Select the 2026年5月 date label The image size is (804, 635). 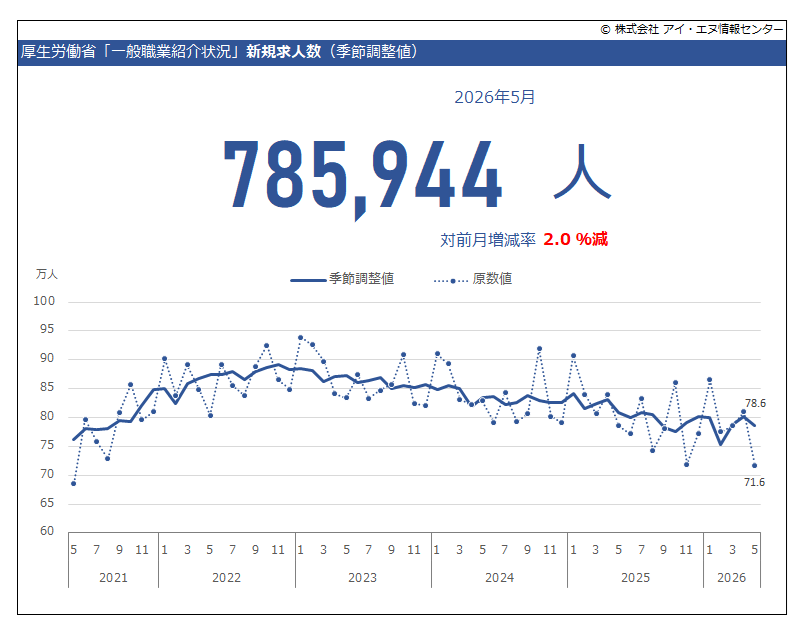(x=494, y=97)
